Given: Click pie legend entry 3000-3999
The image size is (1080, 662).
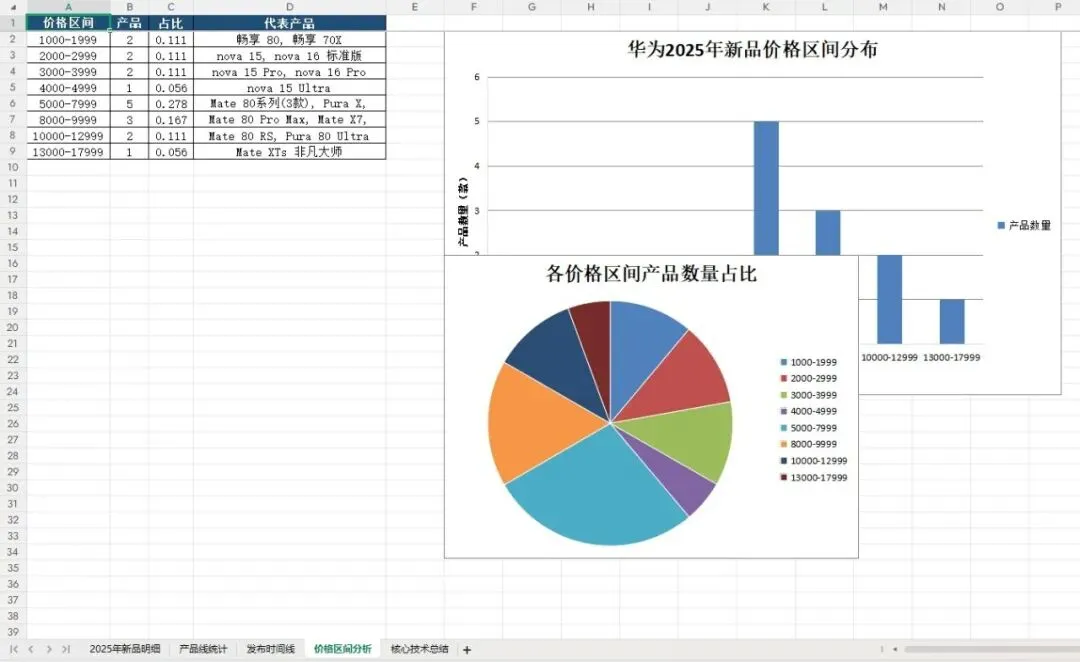Looking at the screenshot, I should coord(809,395).
